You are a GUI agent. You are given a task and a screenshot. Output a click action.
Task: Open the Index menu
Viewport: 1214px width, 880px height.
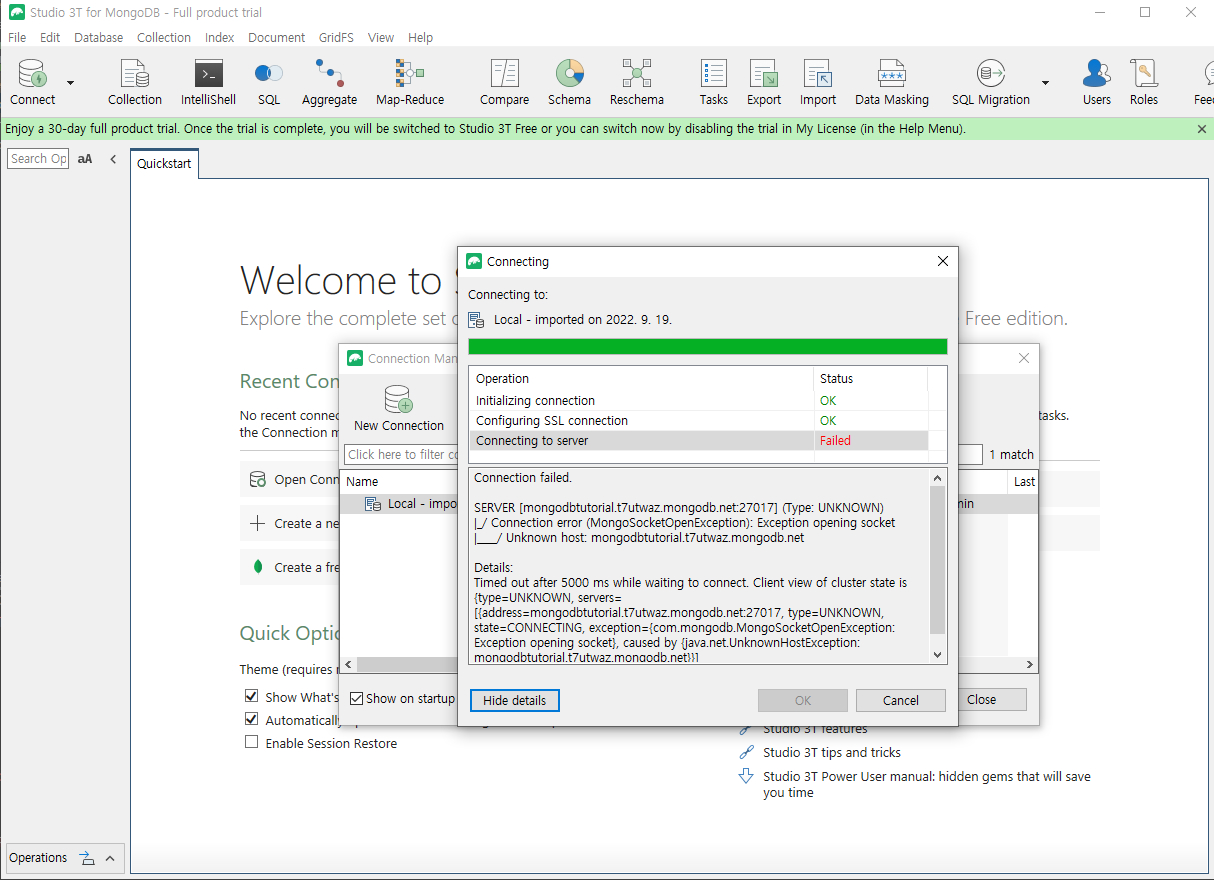coord(220,37)
